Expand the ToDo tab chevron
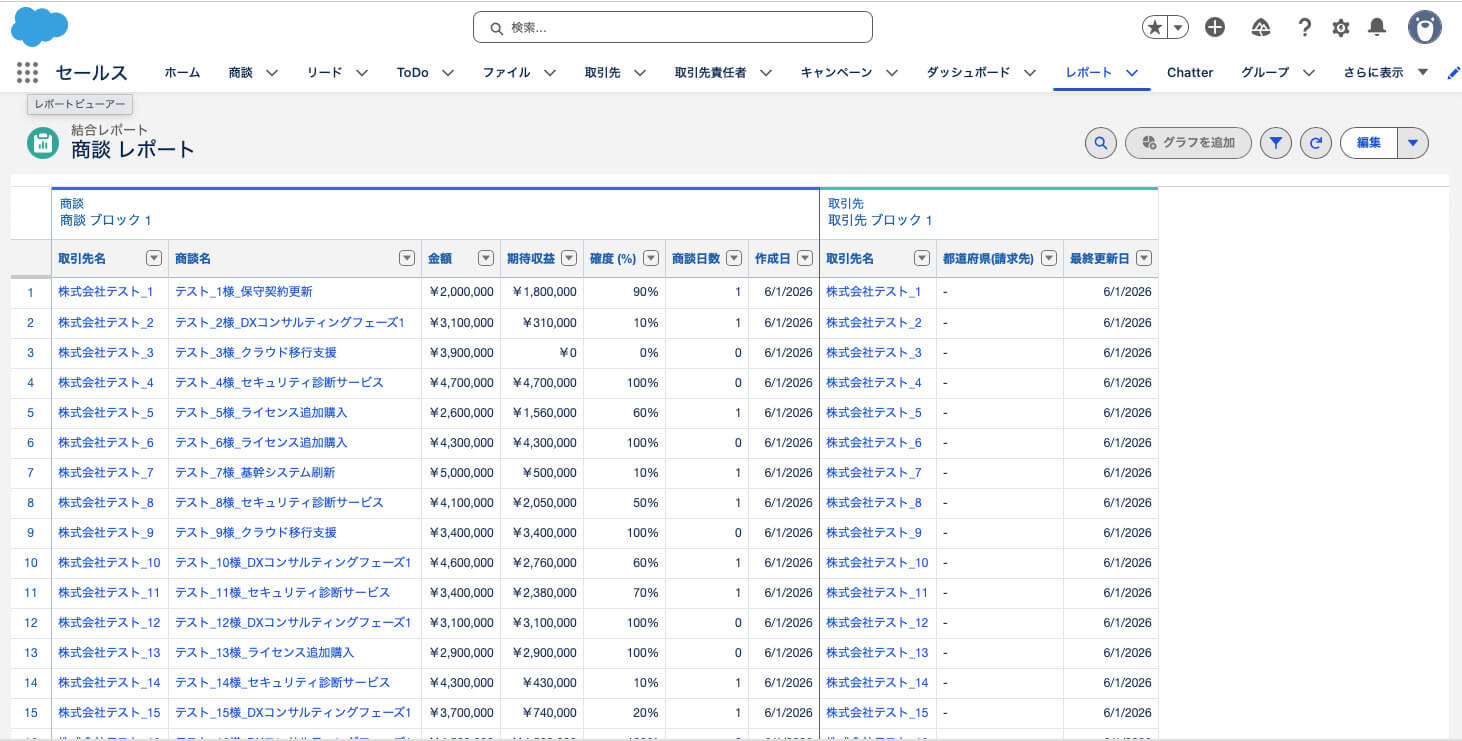The width and height of the screenshot is (1462, 741). 447,73
